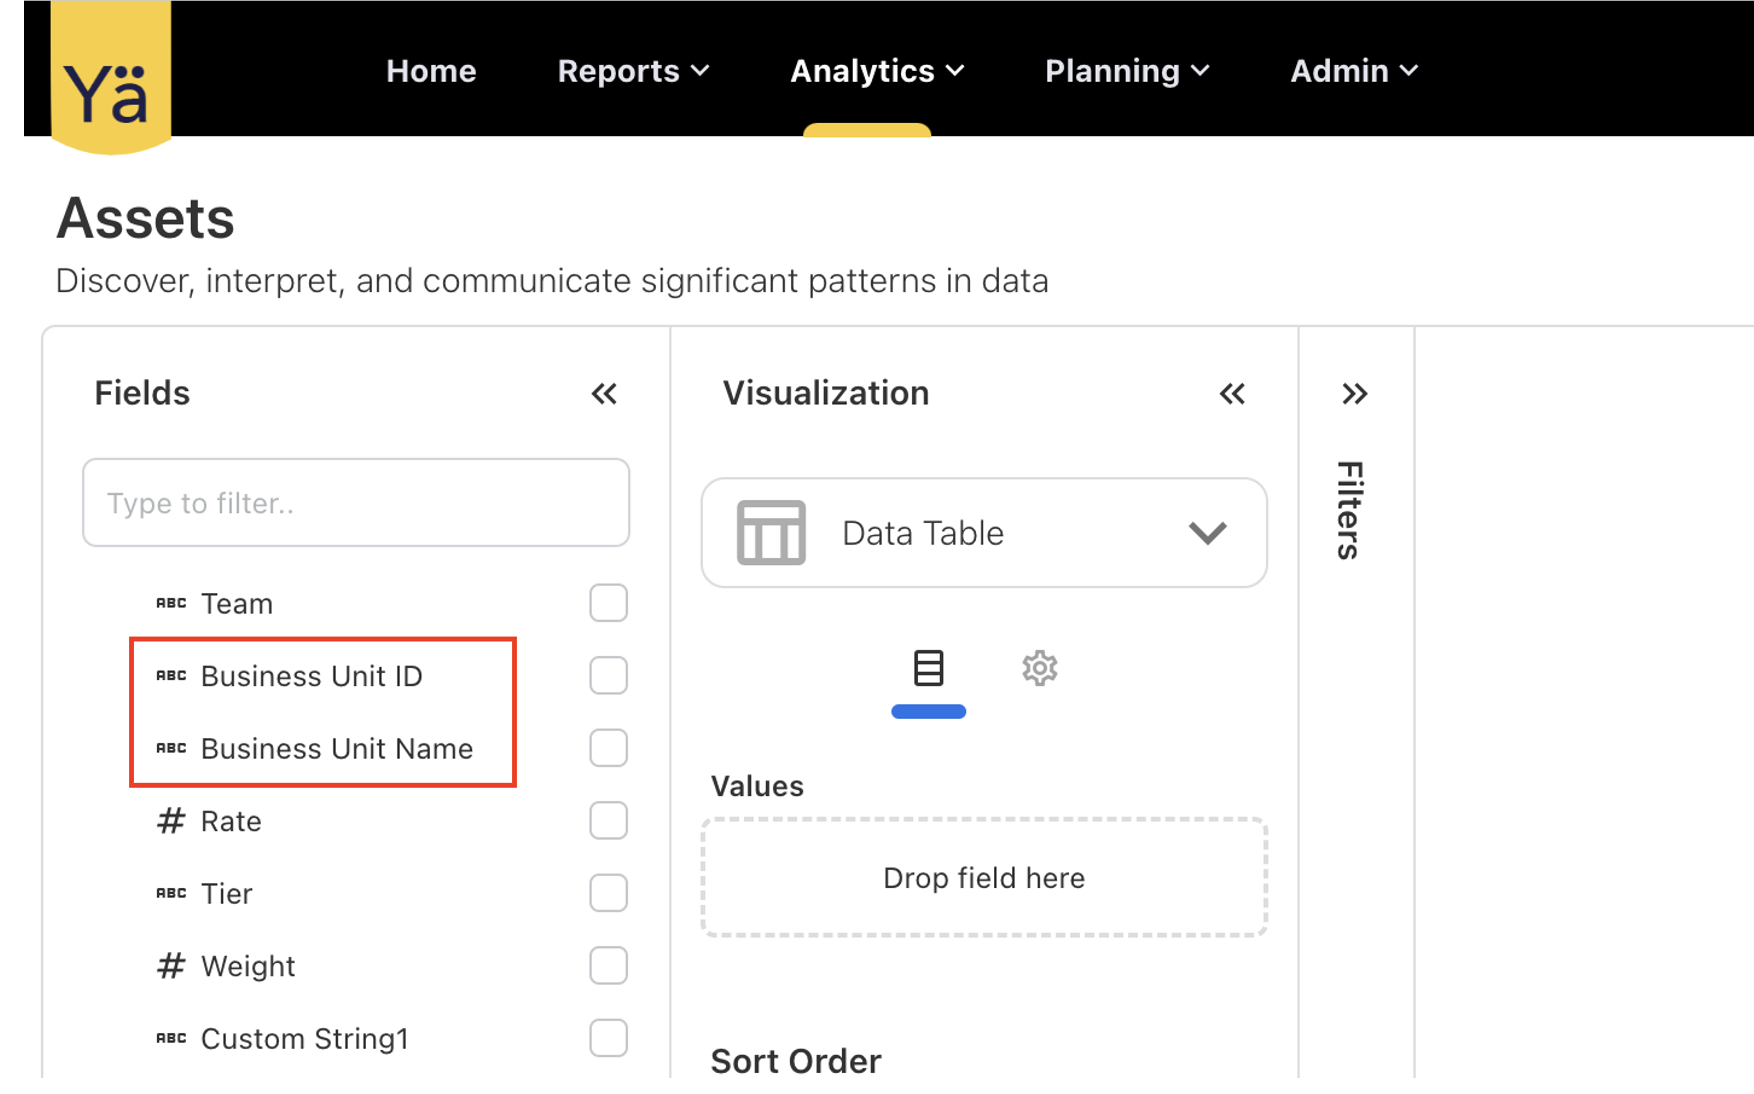Open the Data Table visualization dropdown
The image size is (1754, 1094).
(x=1206, y=533)
